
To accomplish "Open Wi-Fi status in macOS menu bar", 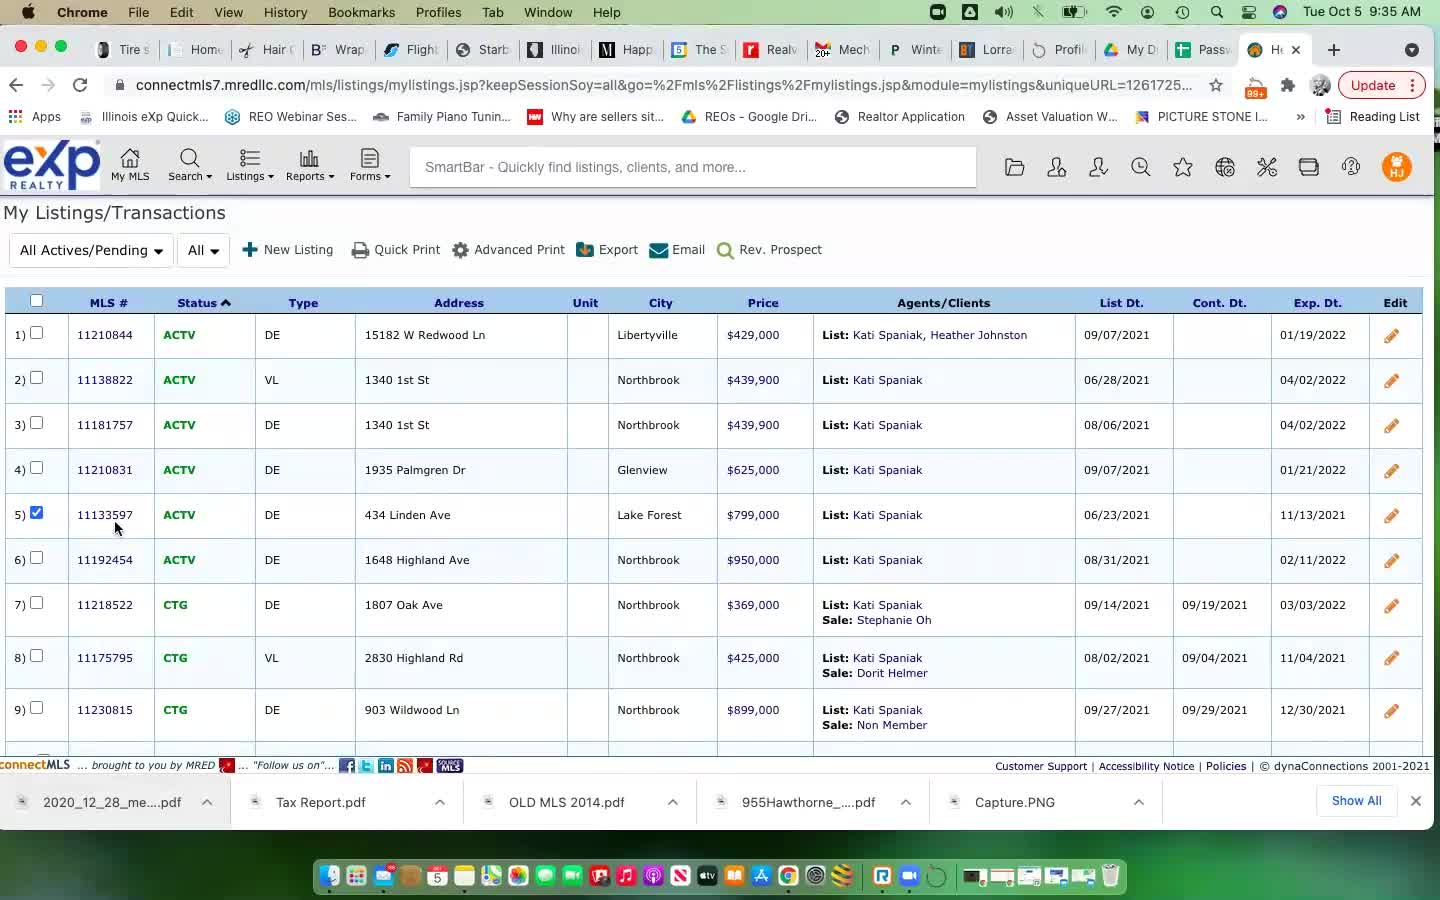I will 1114,12.
